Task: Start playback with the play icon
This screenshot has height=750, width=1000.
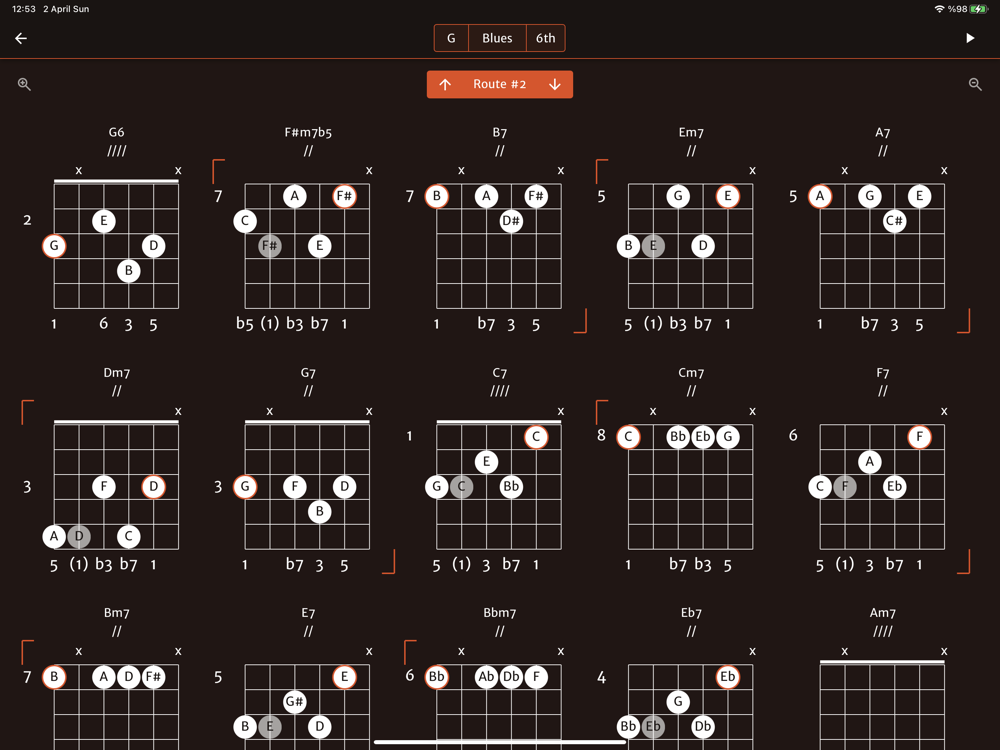Action: click(970, 38)
